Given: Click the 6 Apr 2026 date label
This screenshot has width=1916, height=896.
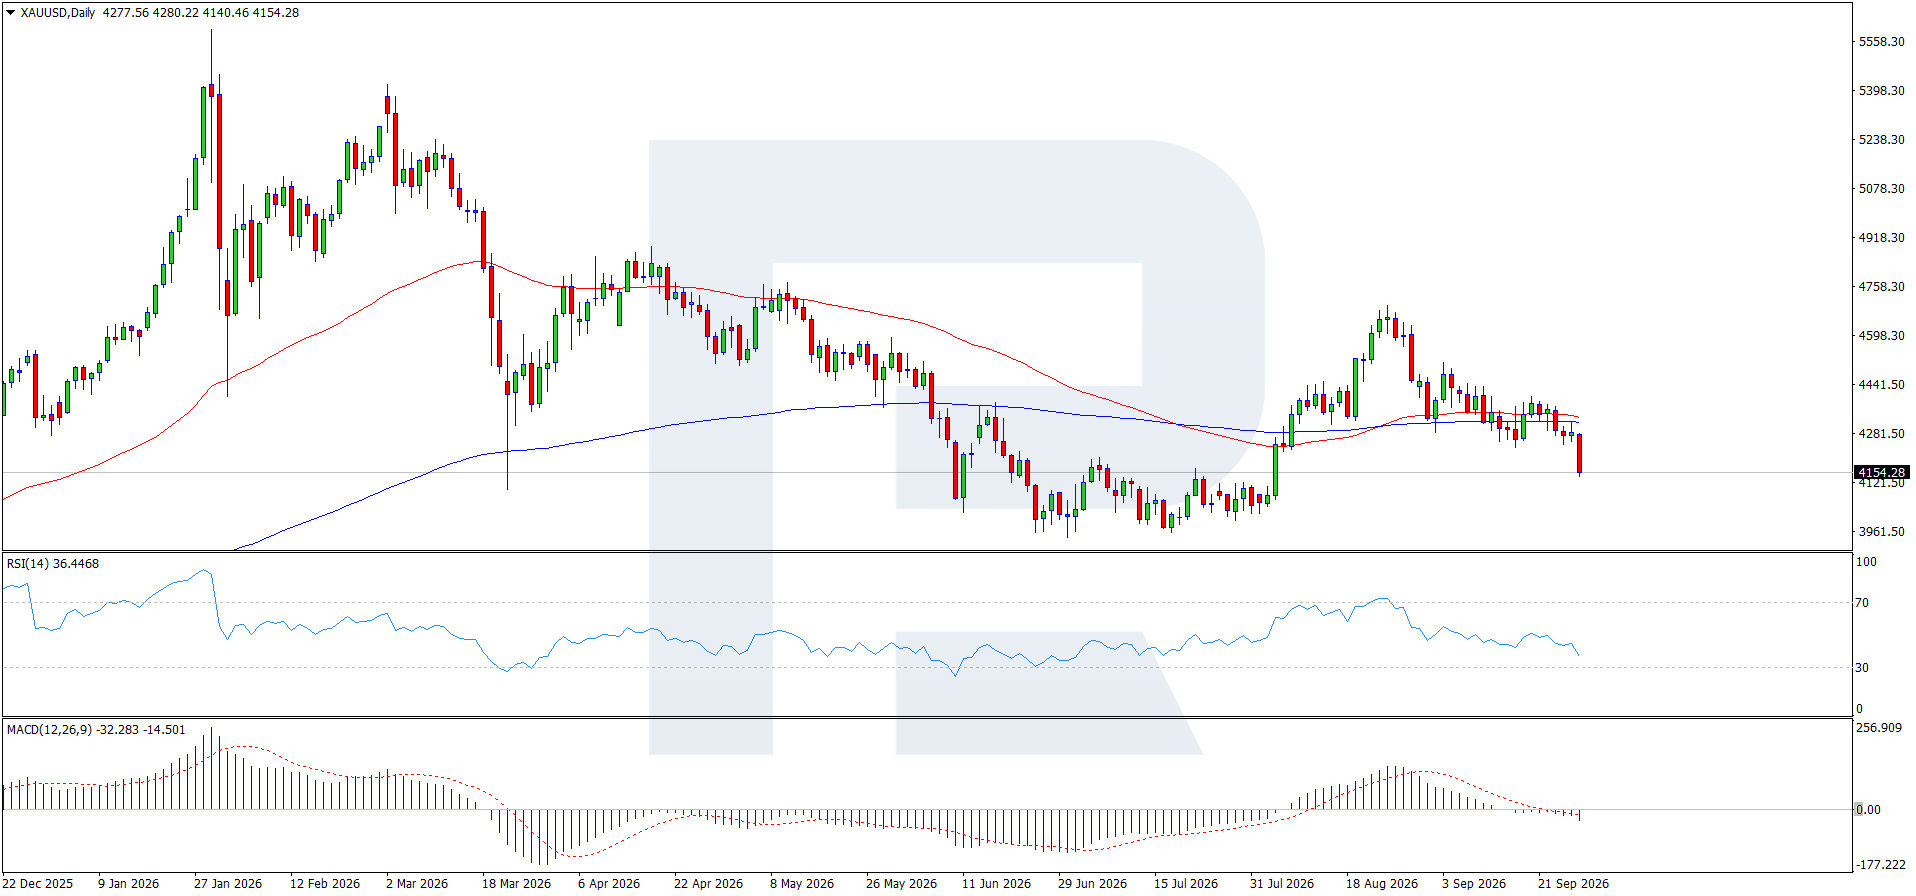Looking at the screenshot, I should pos(609,884).
